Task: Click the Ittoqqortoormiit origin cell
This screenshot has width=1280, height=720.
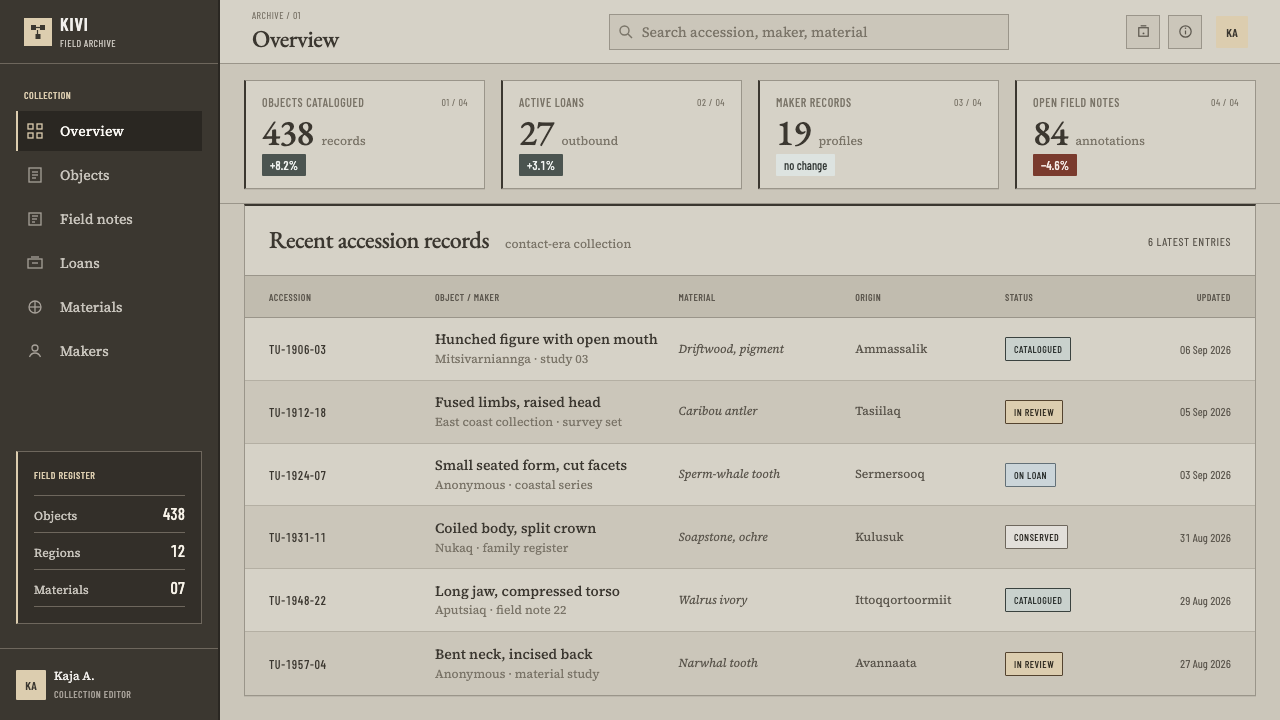Action: 903,600
